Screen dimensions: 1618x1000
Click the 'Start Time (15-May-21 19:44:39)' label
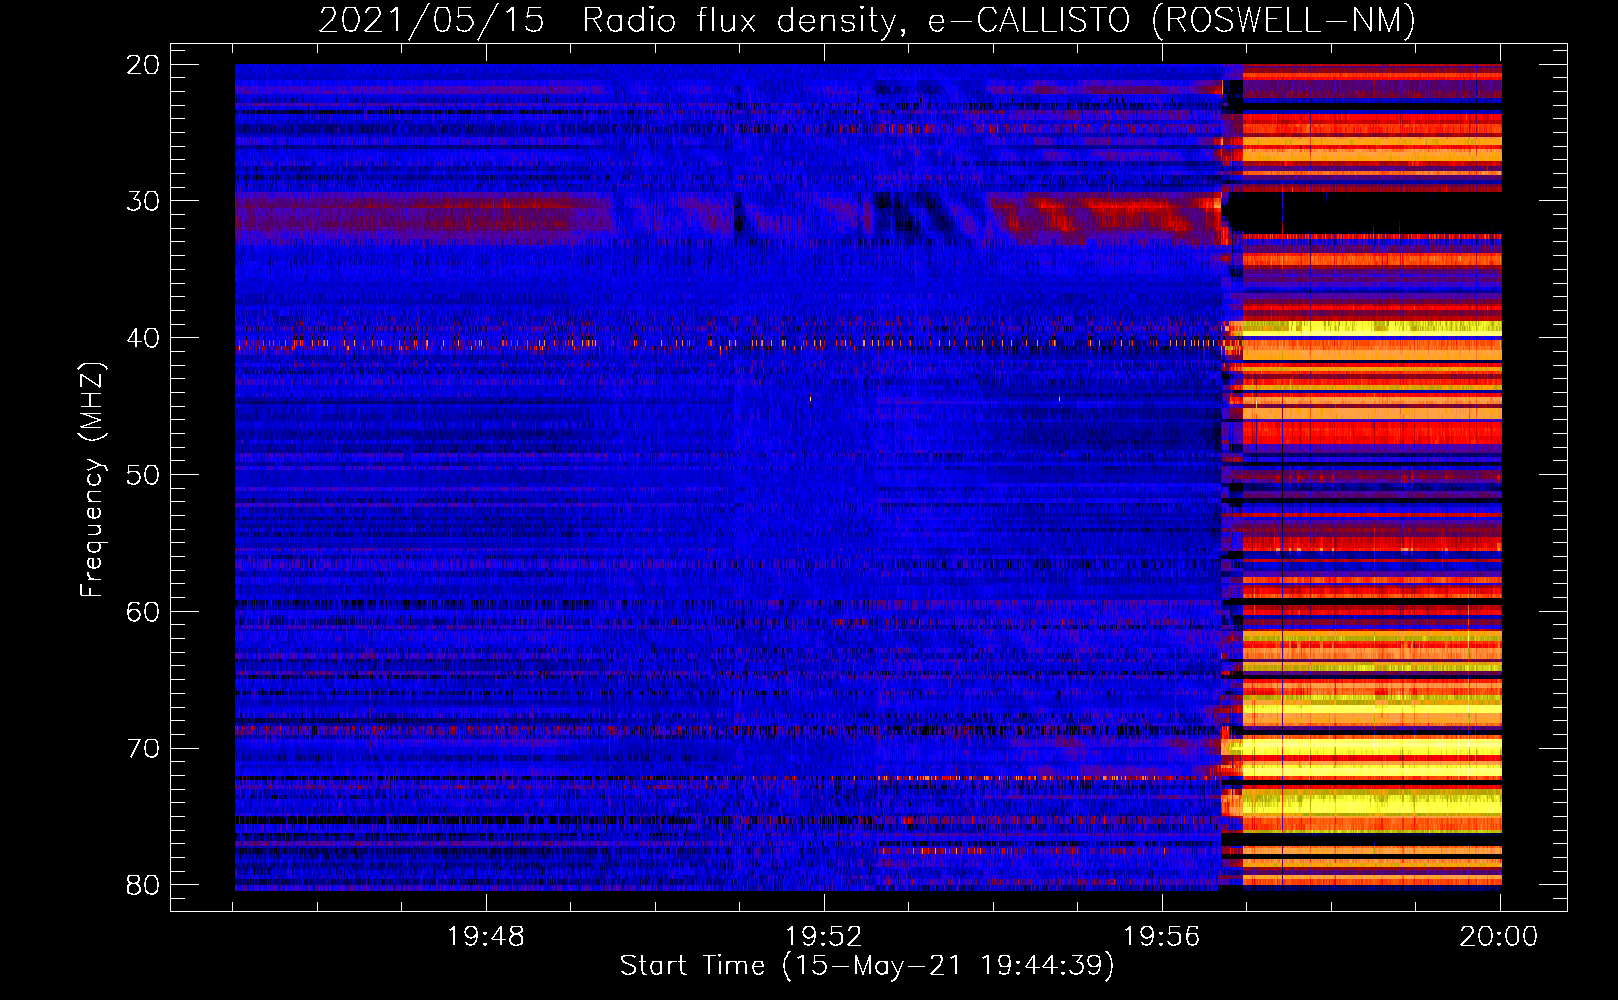coord(867,966)
